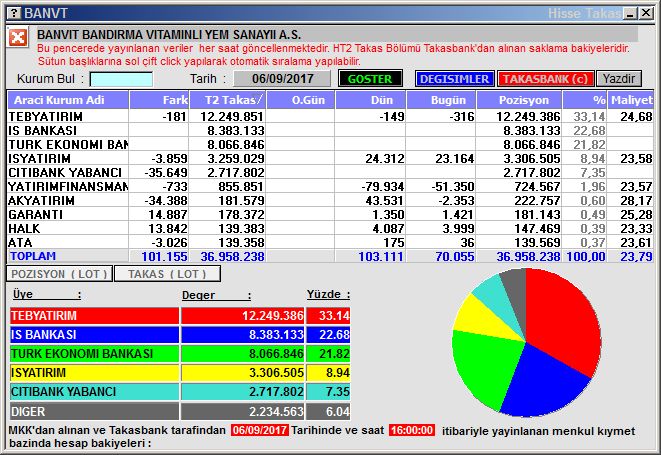This screenshot has width=661, height=455.
Task: Click the Tarih date field 06/09/2017
Action: point(282,79)
